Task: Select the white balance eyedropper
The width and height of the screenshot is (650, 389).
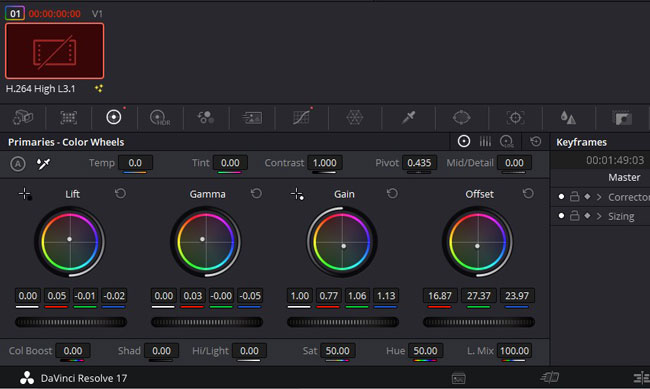Action: click(44, 163)
